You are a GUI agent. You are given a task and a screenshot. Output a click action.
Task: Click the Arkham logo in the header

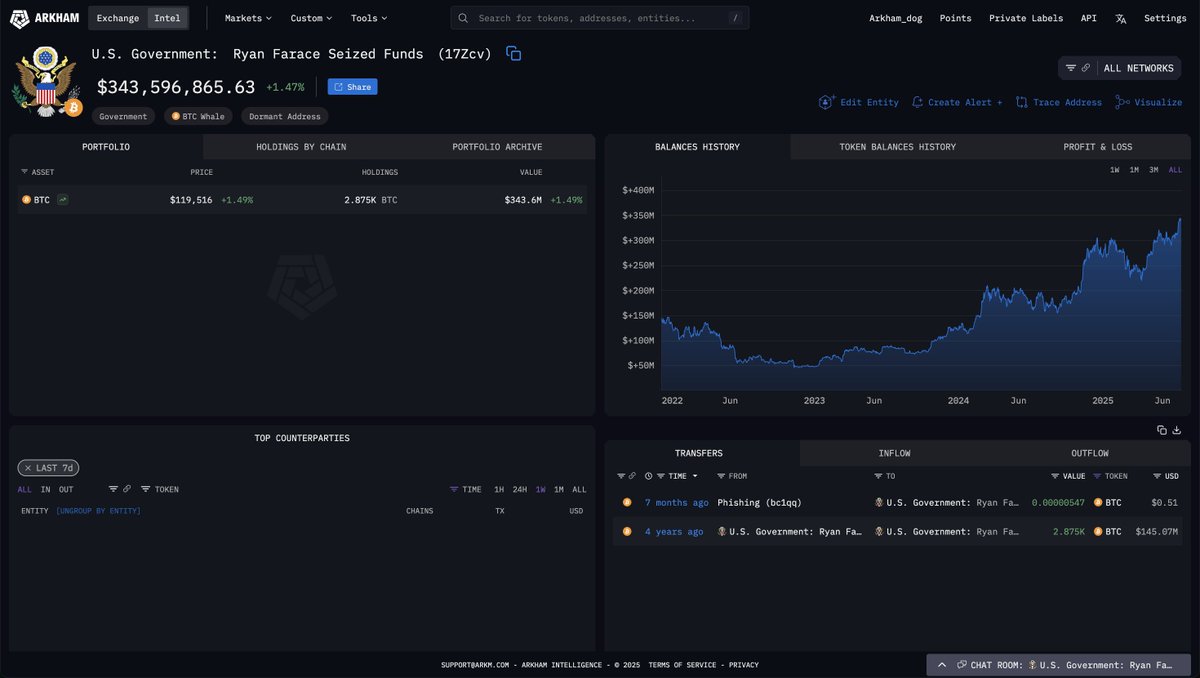44,18
